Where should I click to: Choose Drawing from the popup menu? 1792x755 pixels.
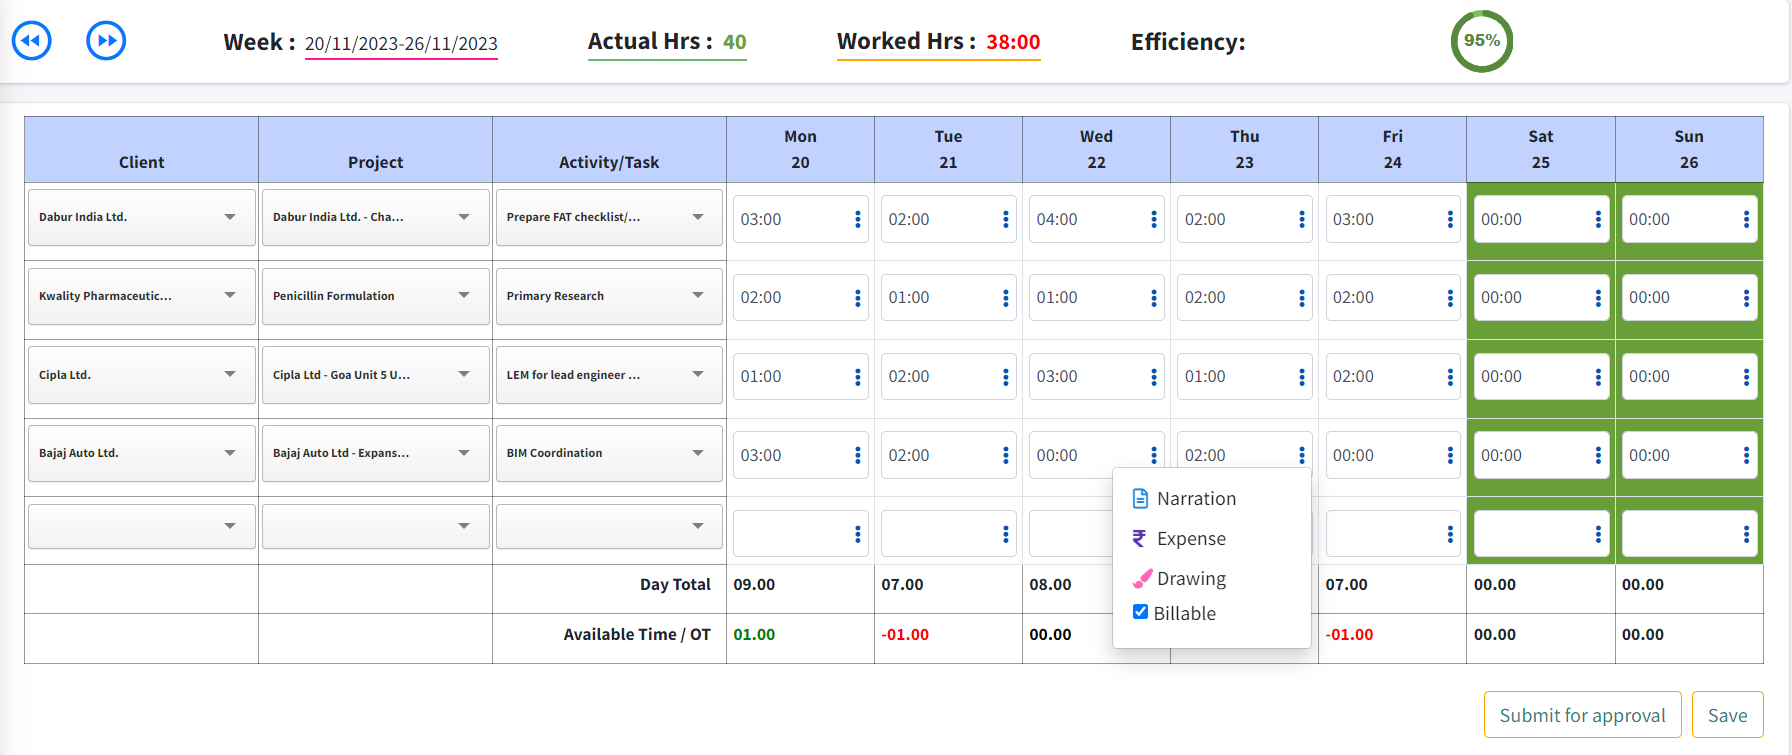[x=1179, y=578]
